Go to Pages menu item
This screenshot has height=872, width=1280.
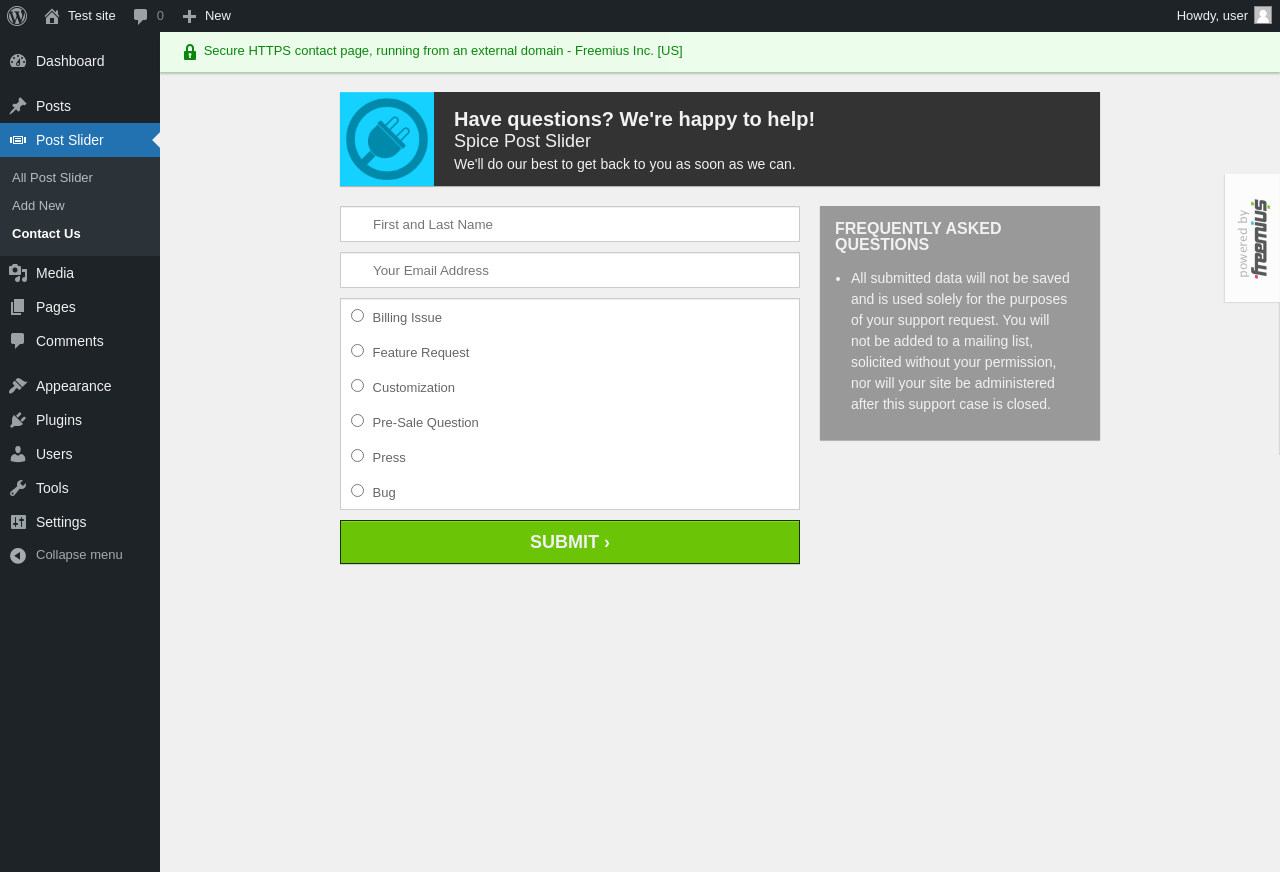click(x=80, y=307)
